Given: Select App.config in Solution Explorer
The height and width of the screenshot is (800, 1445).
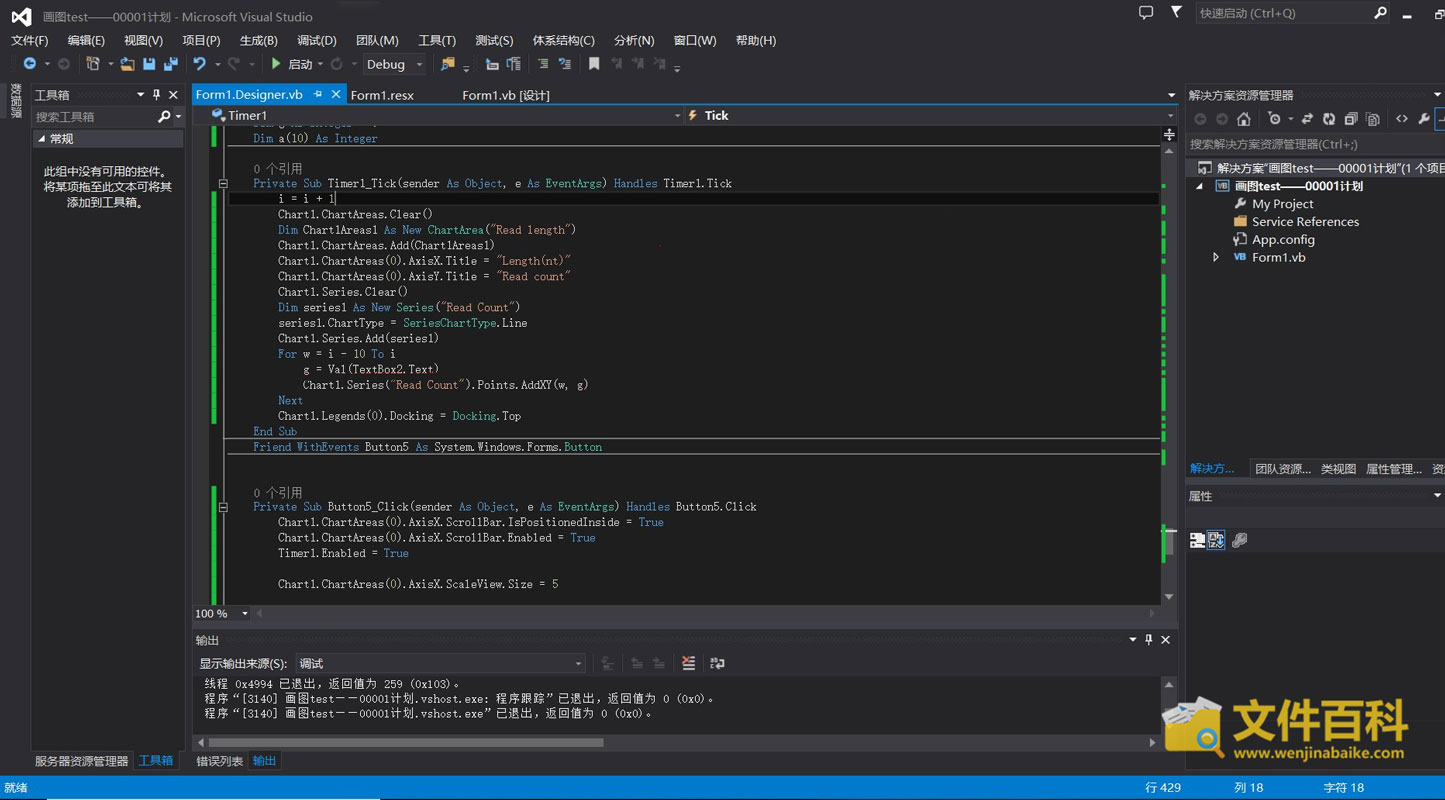Looking at the screenshot, I should (1282, 239).
